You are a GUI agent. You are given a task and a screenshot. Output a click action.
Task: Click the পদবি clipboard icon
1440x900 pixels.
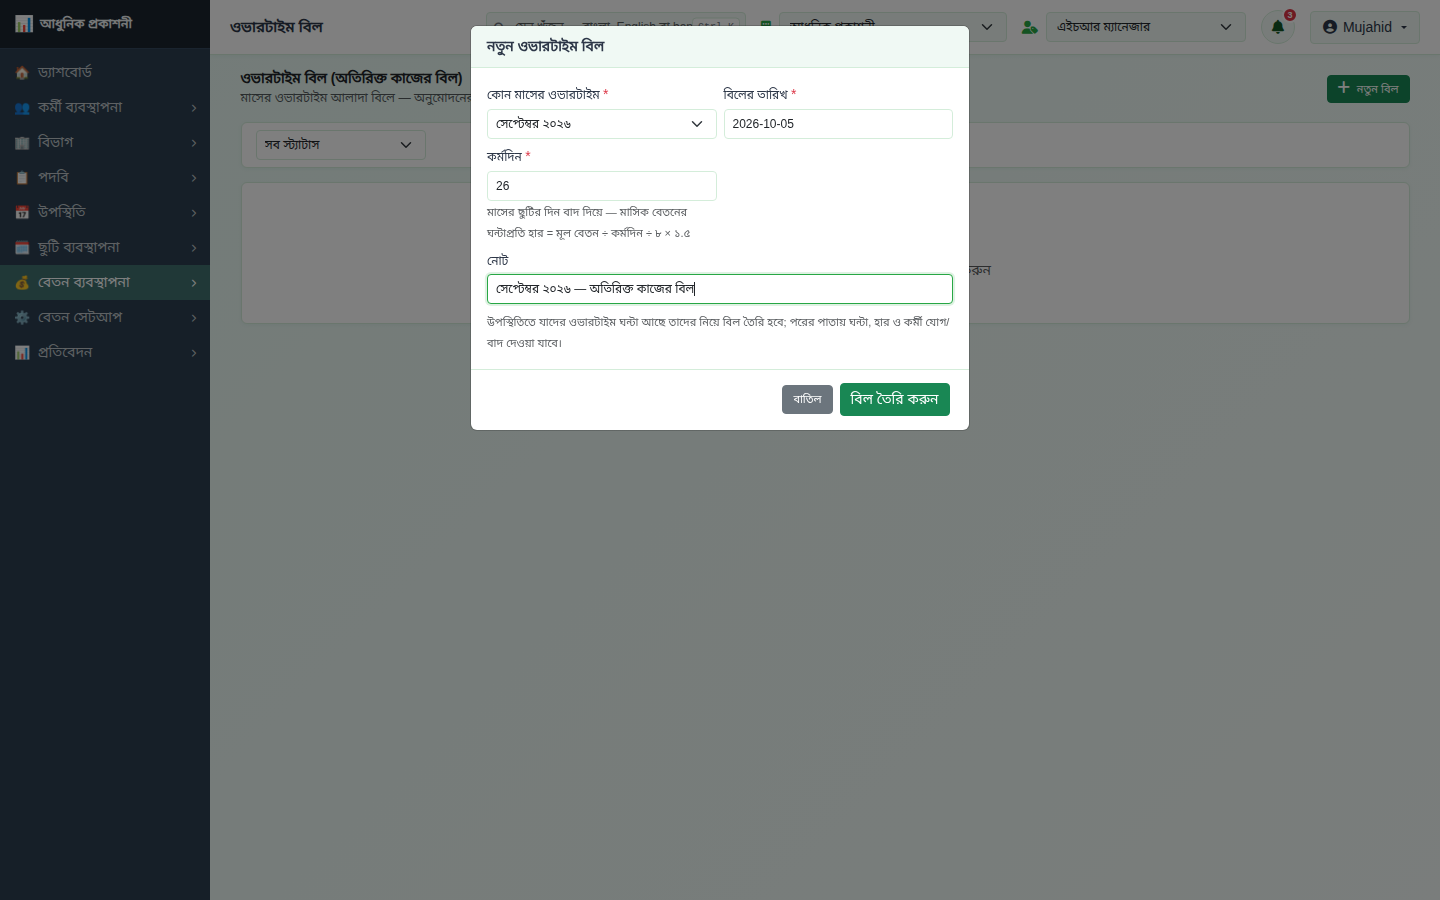tap(22, 178)
